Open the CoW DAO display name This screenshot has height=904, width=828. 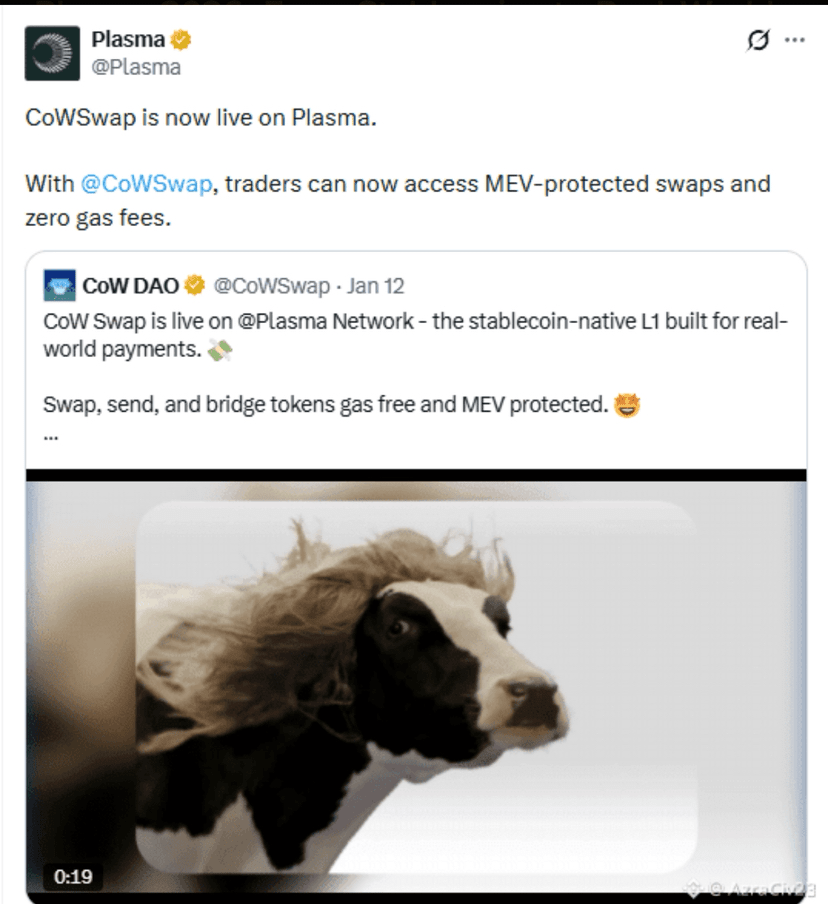(x=130, y=286)
